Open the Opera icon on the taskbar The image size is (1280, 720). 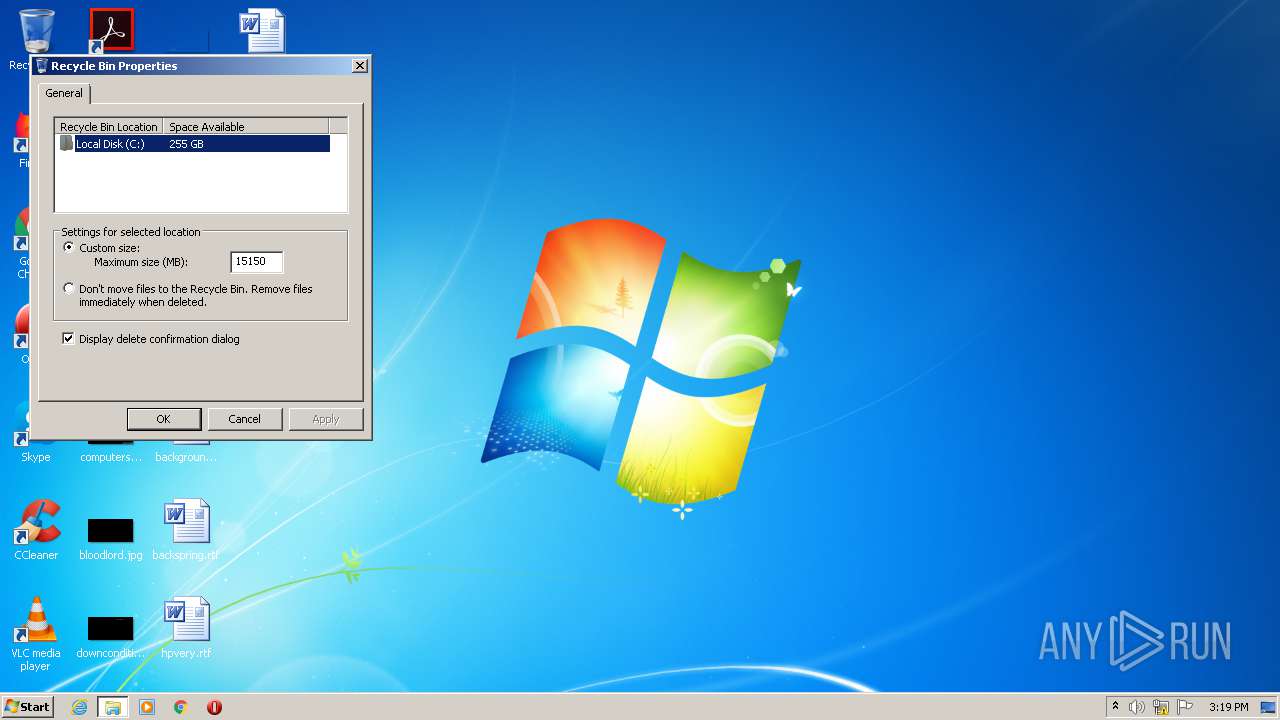tap(214, 707)
